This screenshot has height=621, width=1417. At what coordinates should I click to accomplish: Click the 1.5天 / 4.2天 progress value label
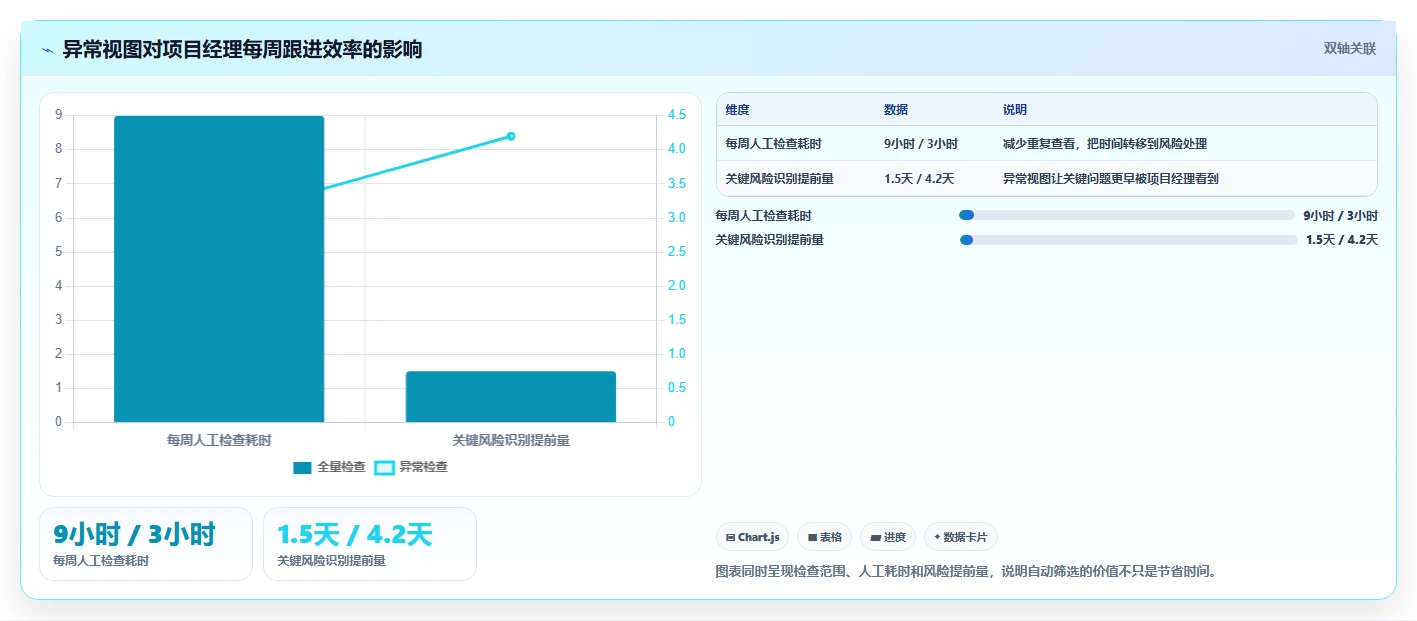1342,240
